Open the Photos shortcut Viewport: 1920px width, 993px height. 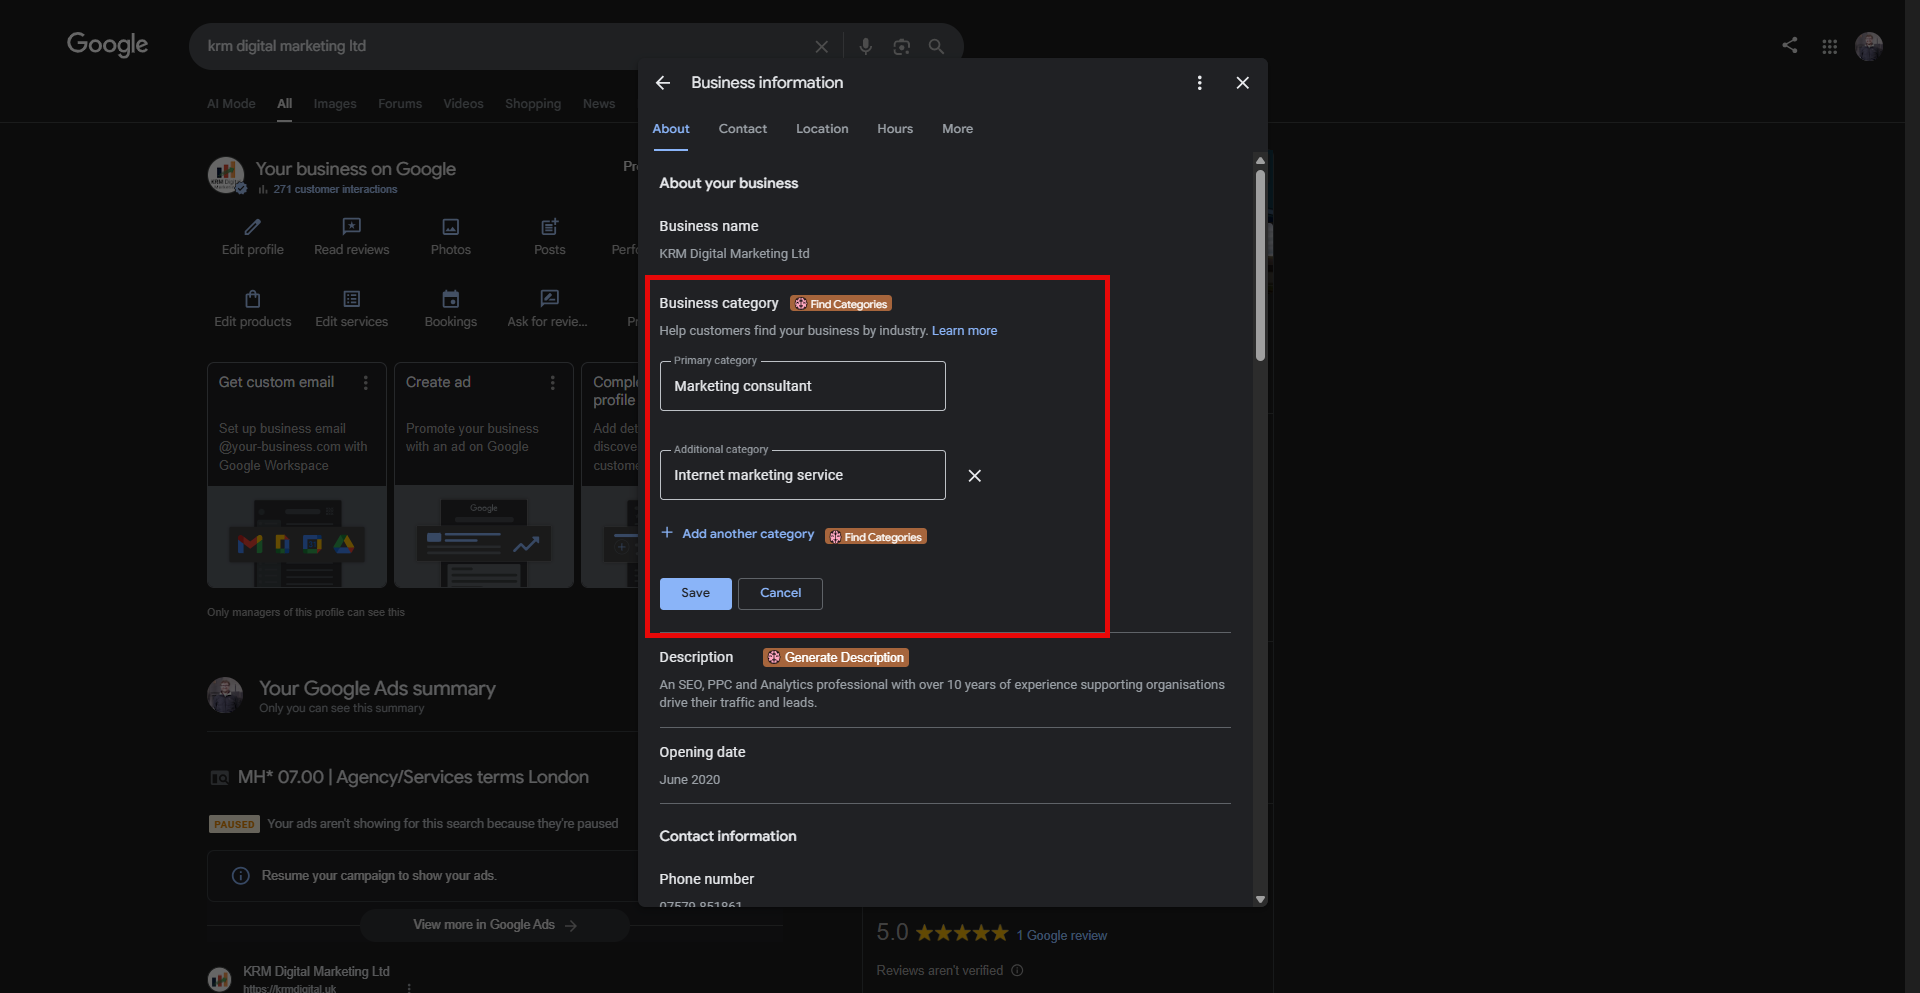[x=450, y=237]
